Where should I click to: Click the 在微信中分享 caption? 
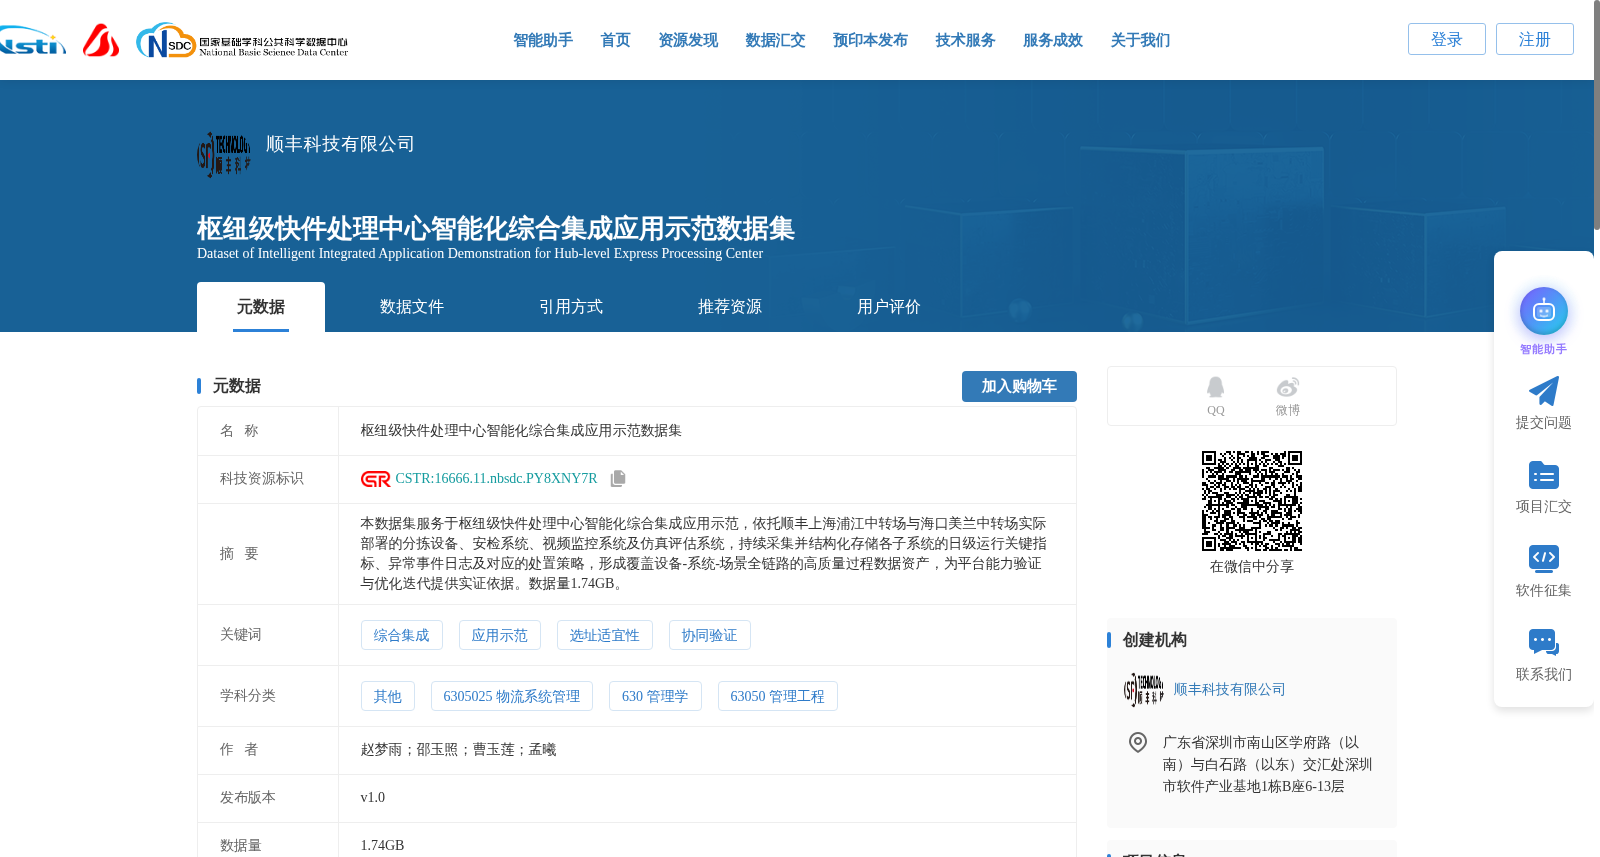click(1252, 567)
